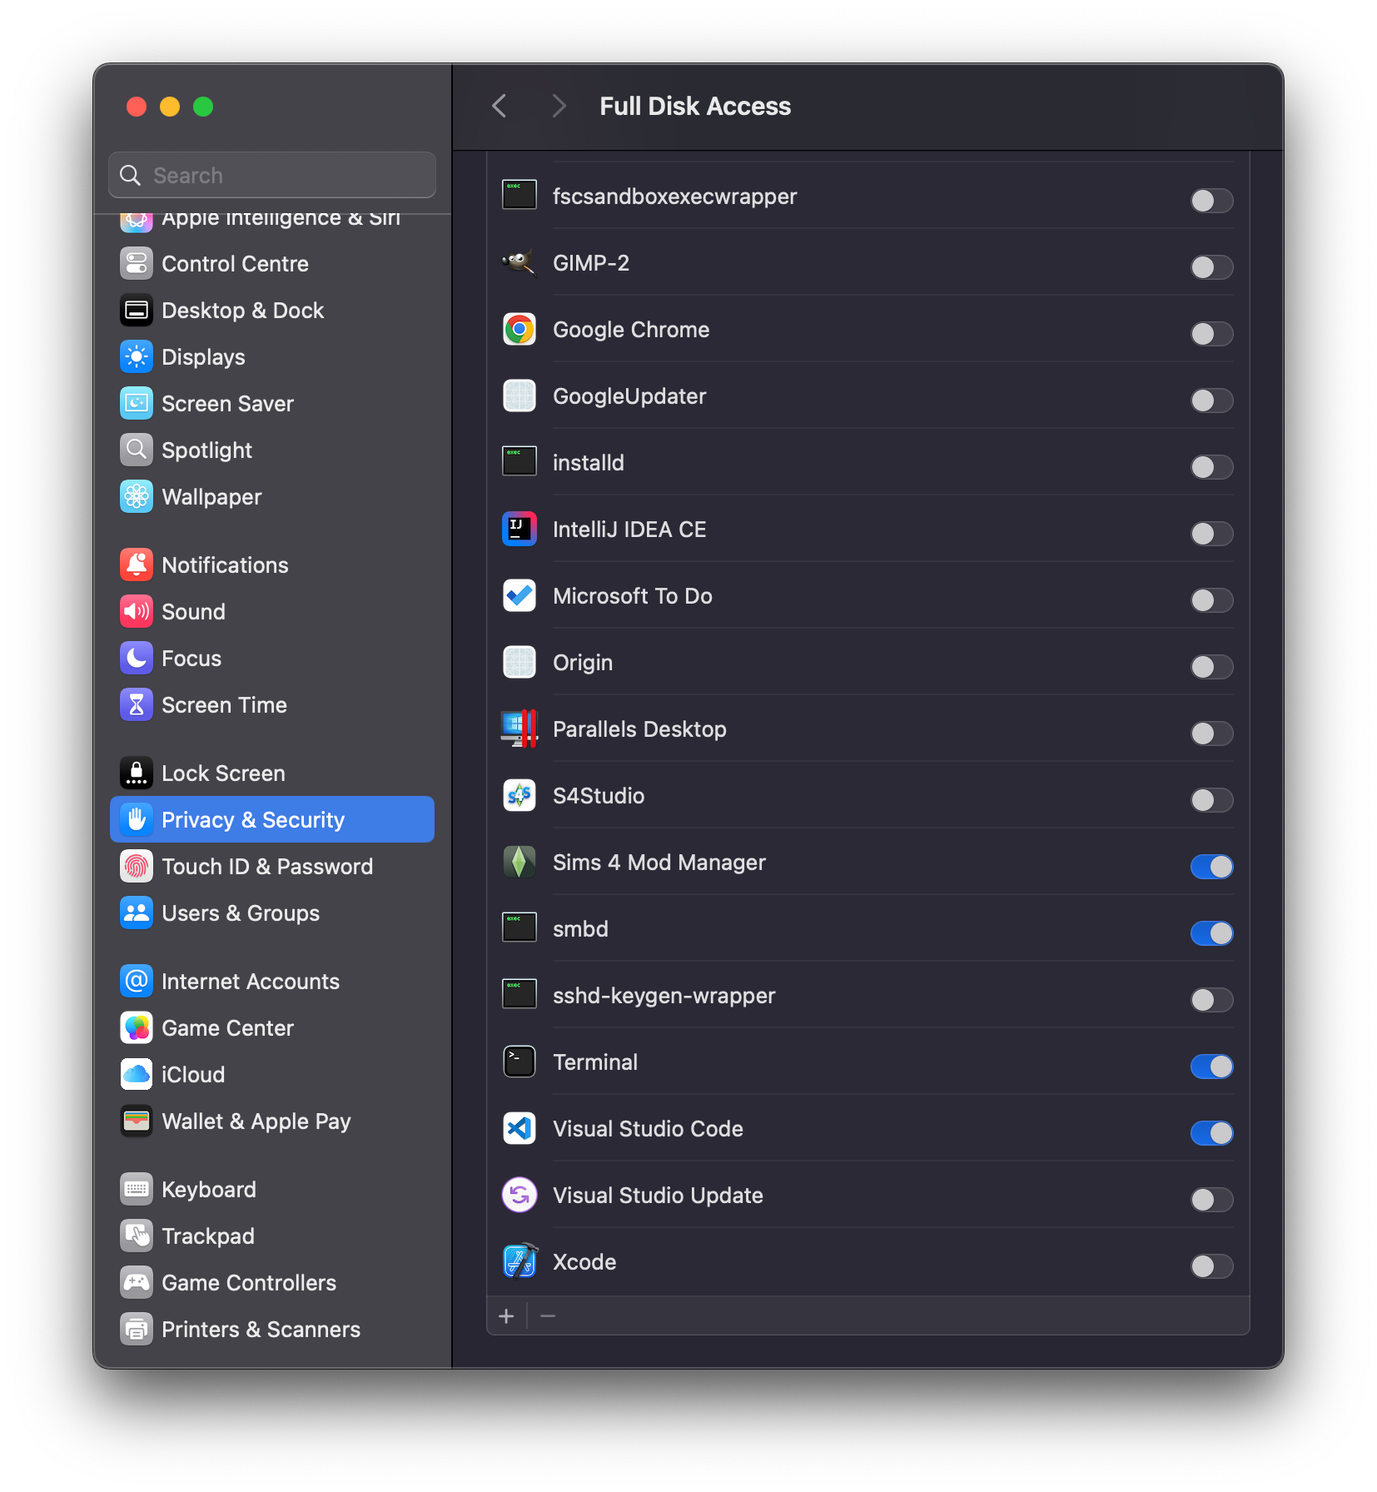
Task: Turn on IntelliJ IDEA CE switch
Action: tap(1211, 534)
